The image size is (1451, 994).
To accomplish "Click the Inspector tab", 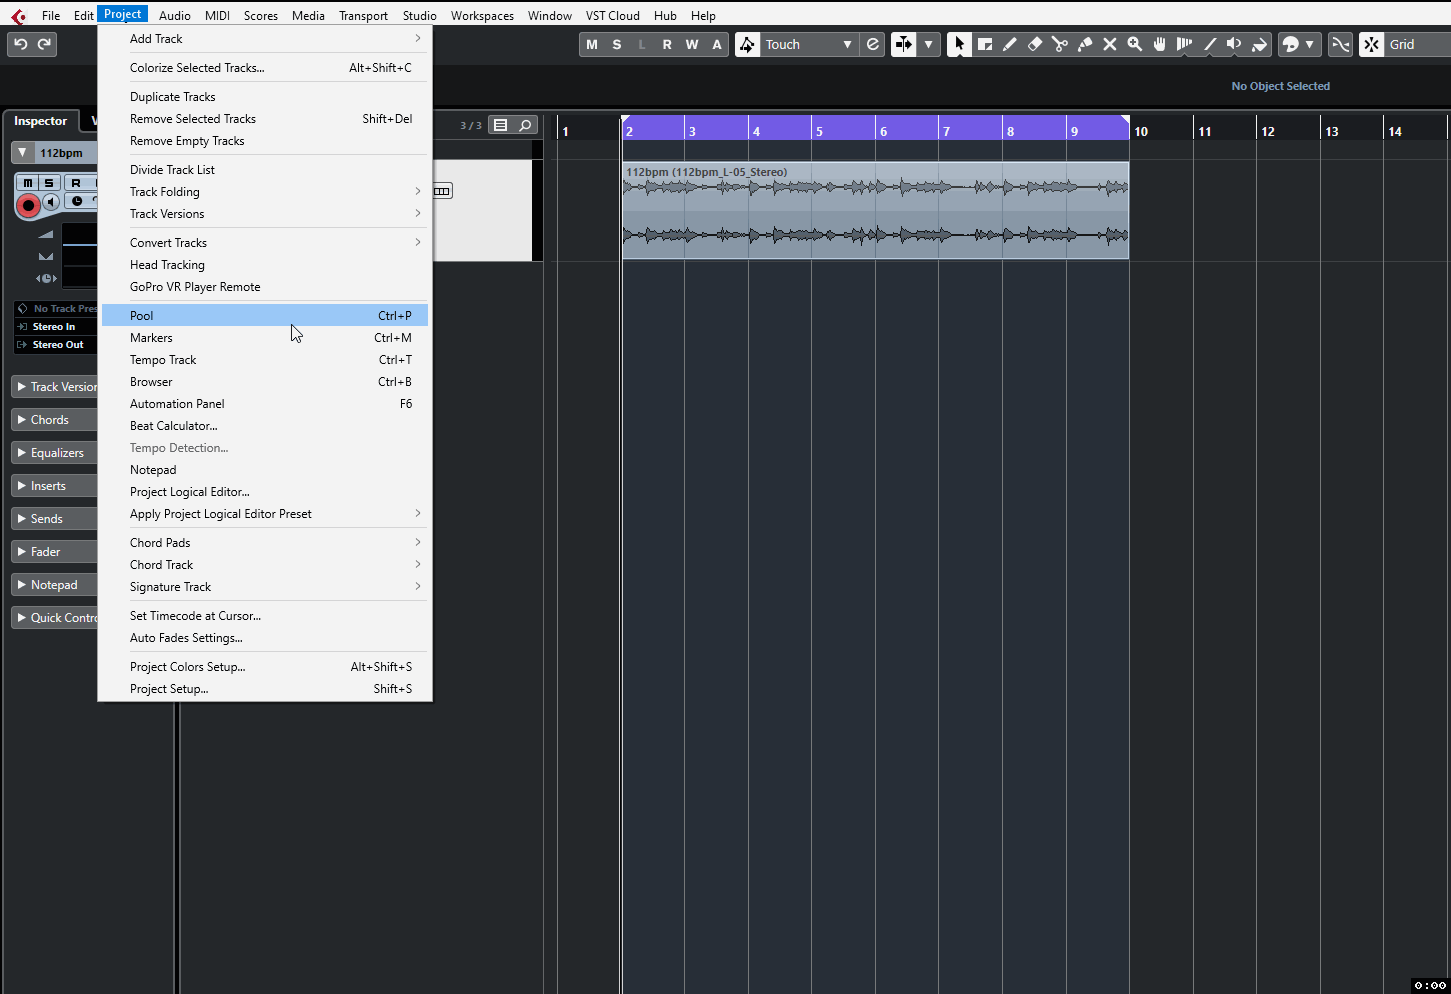I will 40,121.
